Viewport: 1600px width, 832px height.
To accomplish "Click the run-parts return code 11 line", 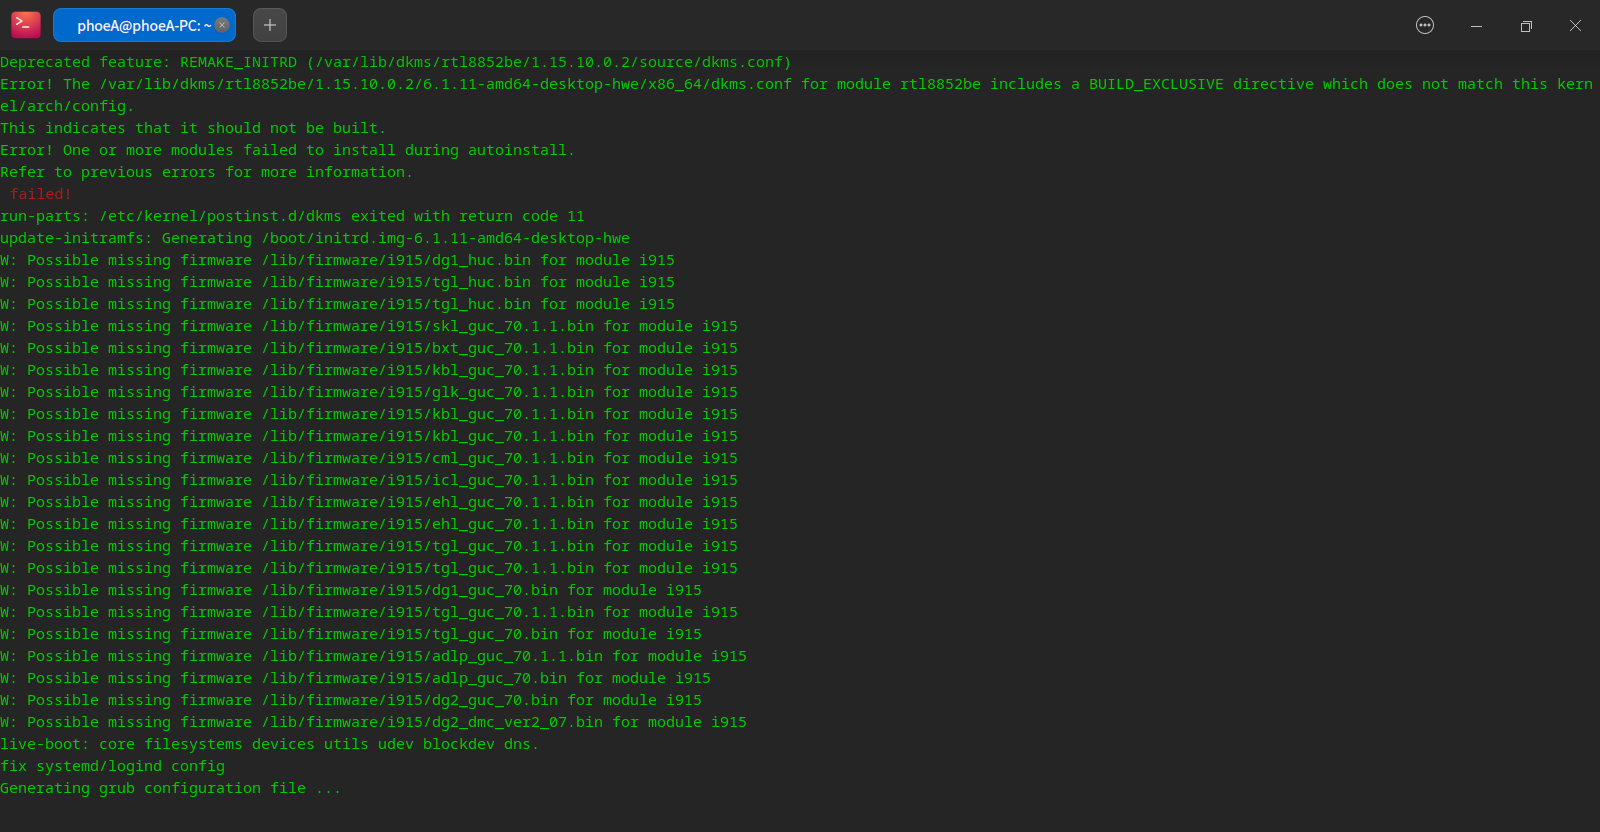I will point(292,216).
